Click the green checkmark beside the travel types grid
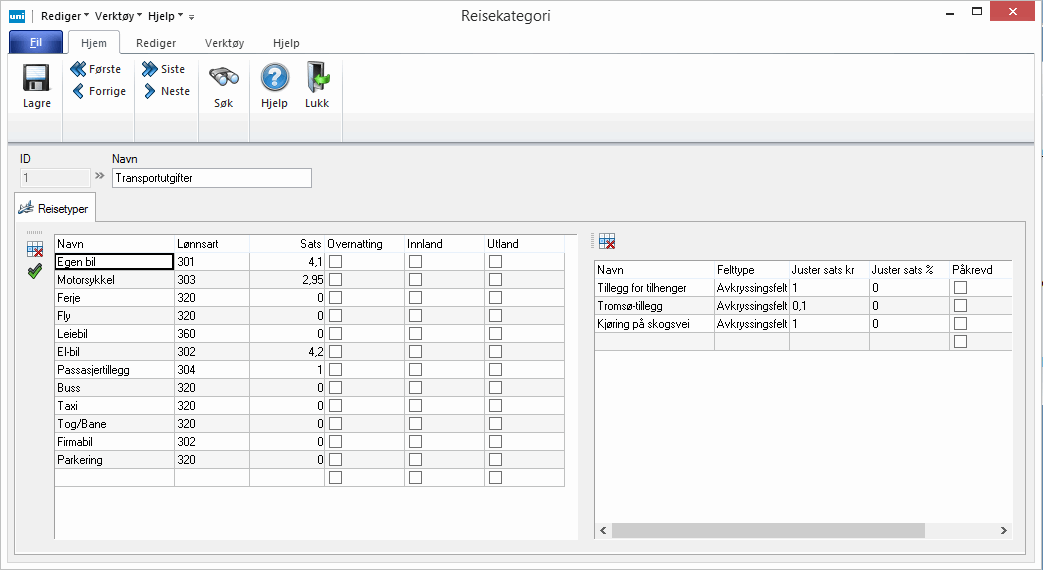The width and height of the screenshot is (1043, 570). [x=35, y=271]
